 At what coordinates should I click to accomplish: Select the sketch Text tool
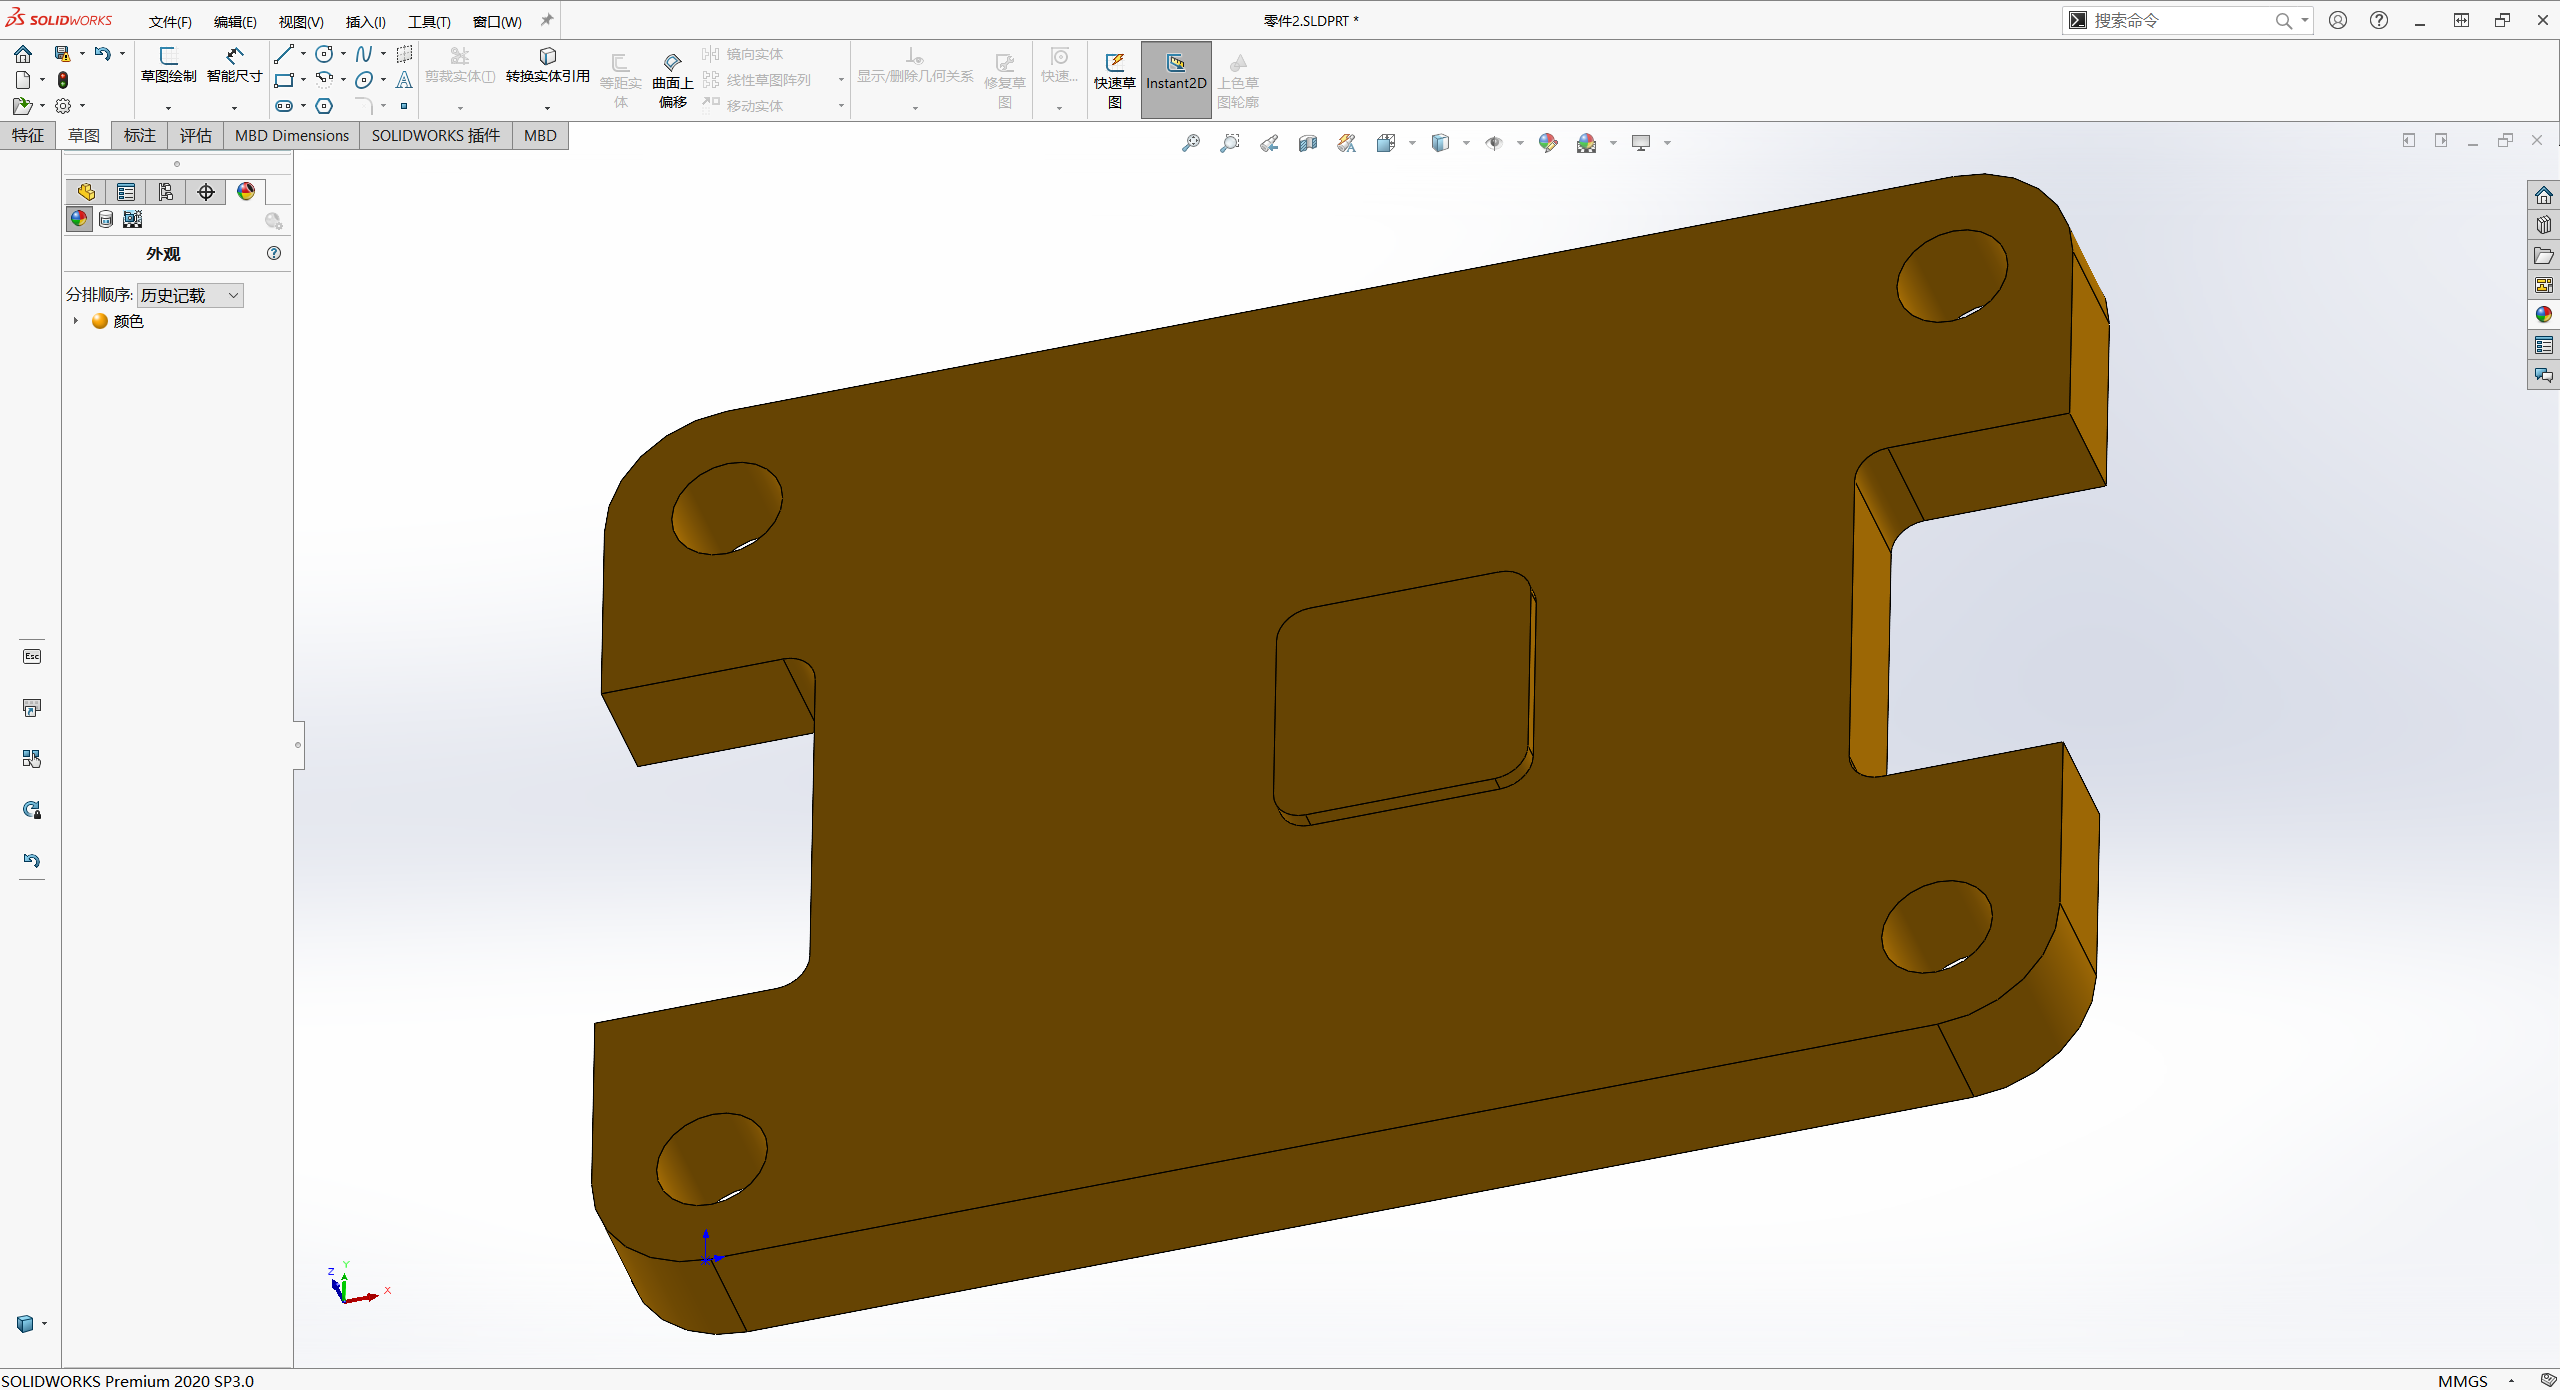tap(404, 80)
